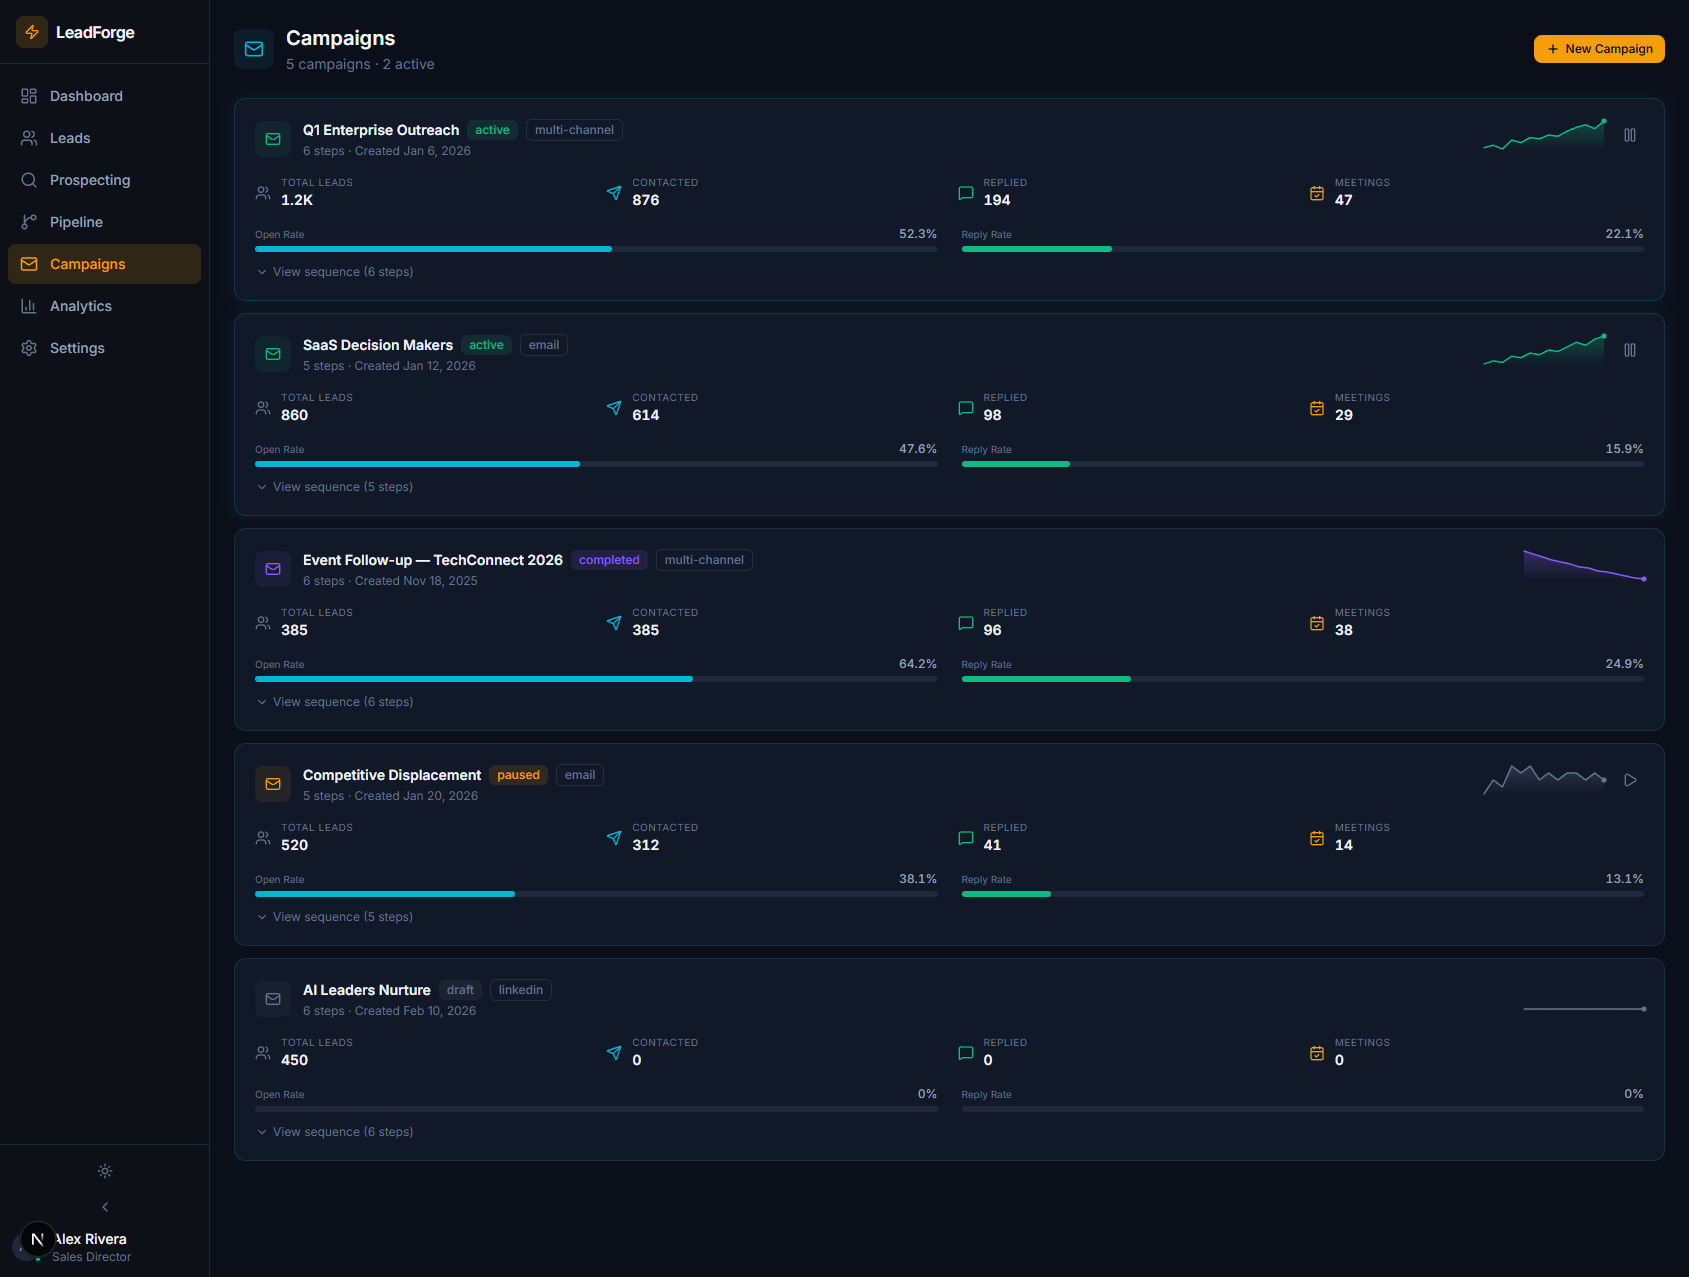Open the Analytics panel
The height and width of the screenshot is (1277, 1689).
(81, 305)
